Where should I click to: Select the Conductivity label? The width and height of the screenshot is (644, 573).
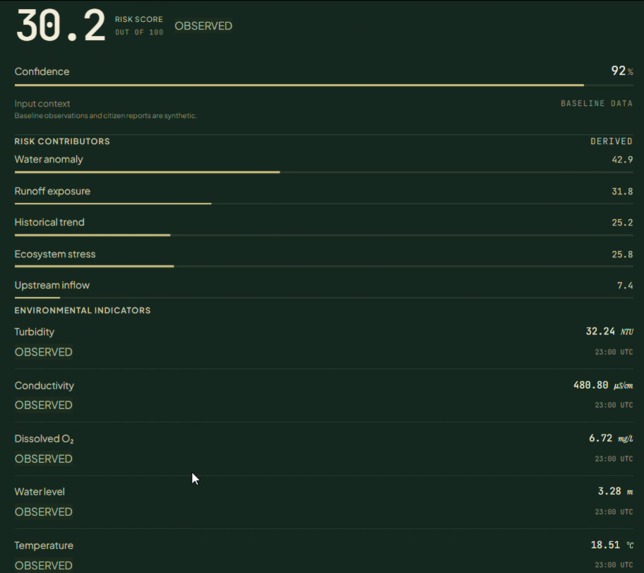click(44, 386)
